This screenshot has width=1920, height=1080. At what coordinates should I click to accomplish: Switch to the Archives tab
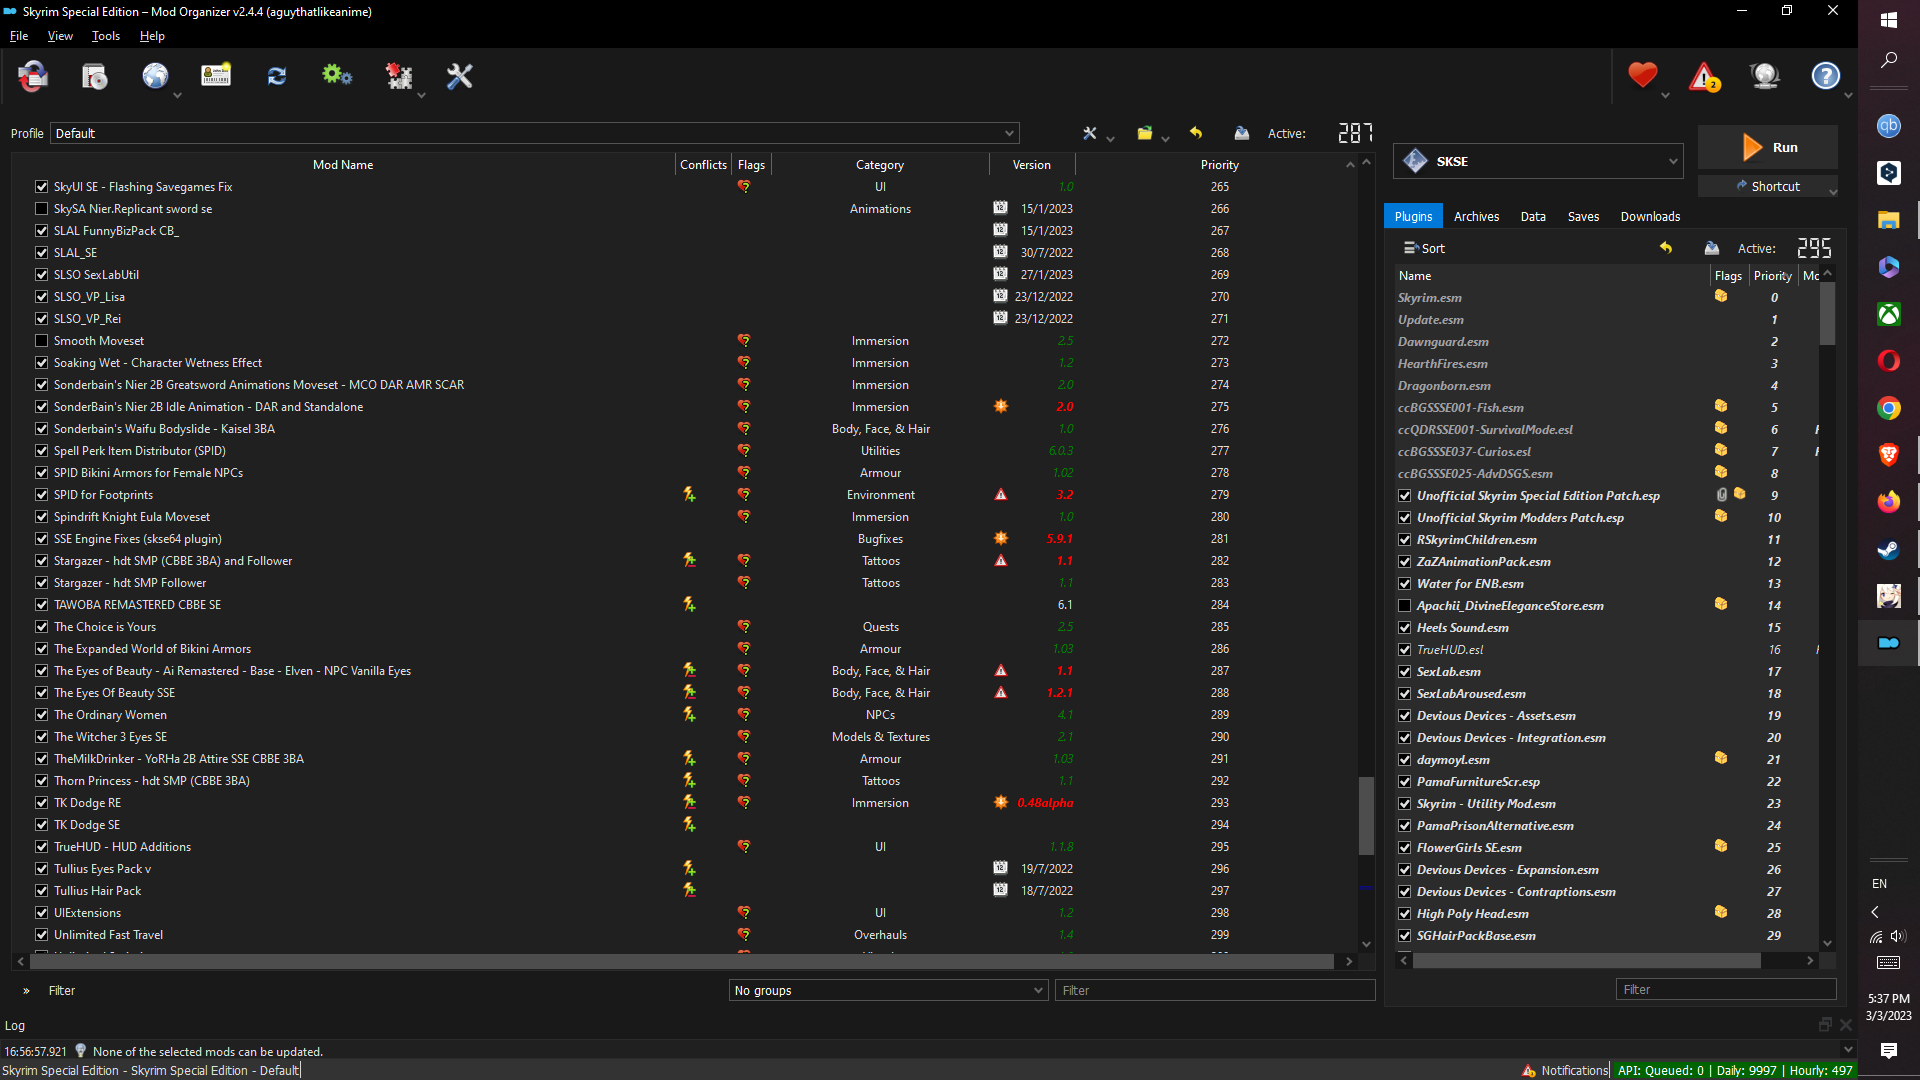pos(1476,216)
